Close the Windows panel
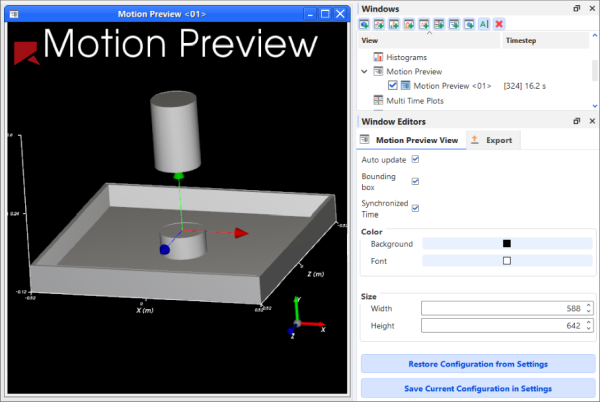600x402 pixels. pos(592,8)
